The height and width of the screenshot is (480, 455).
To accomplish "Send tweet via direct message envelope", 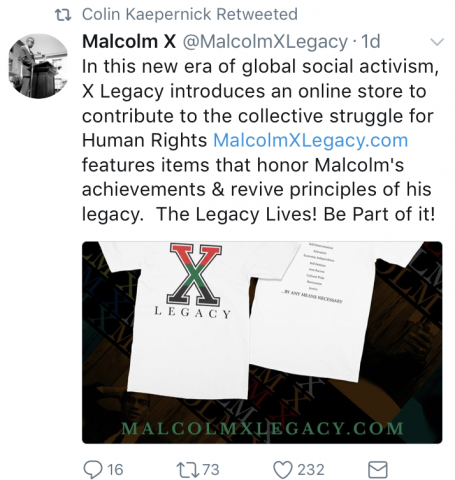I will (x=378, y=470).
